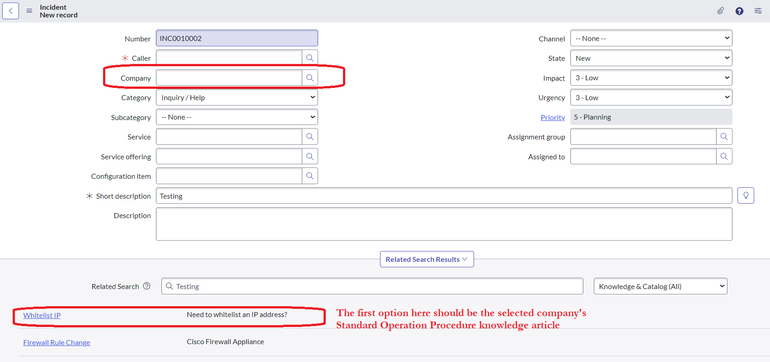This screenshot has width=770, height=362.
Task: Open the Category dropdown showing Inquiry / Help
Action: coord(237,97)
